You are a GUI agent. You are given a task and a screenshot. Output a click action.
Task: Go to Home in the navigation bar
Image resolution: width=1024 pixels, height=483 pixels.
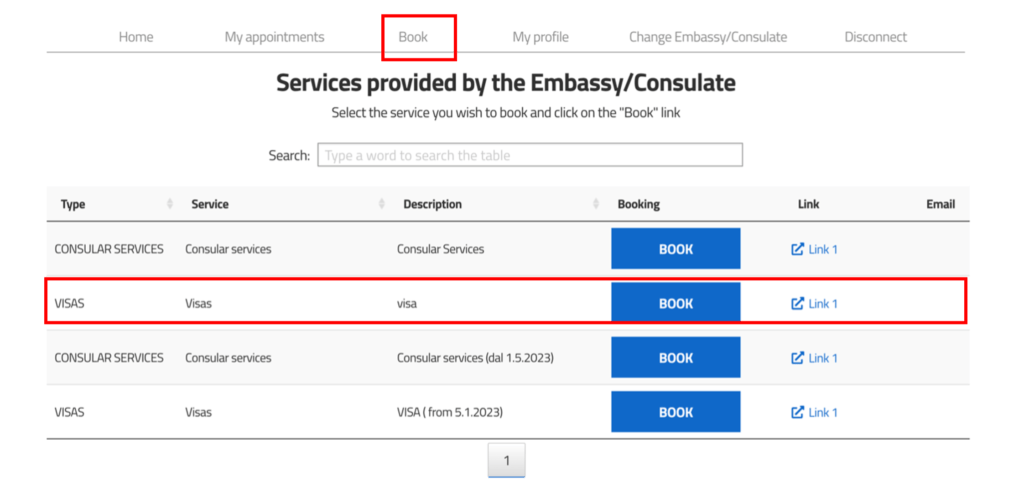[x=136, y=37]
